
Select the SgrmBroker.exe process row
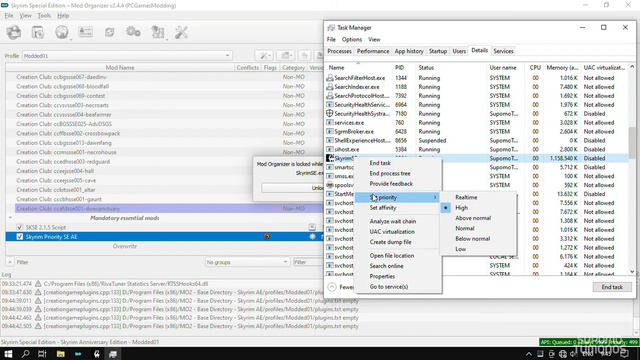tap(477, 131)
